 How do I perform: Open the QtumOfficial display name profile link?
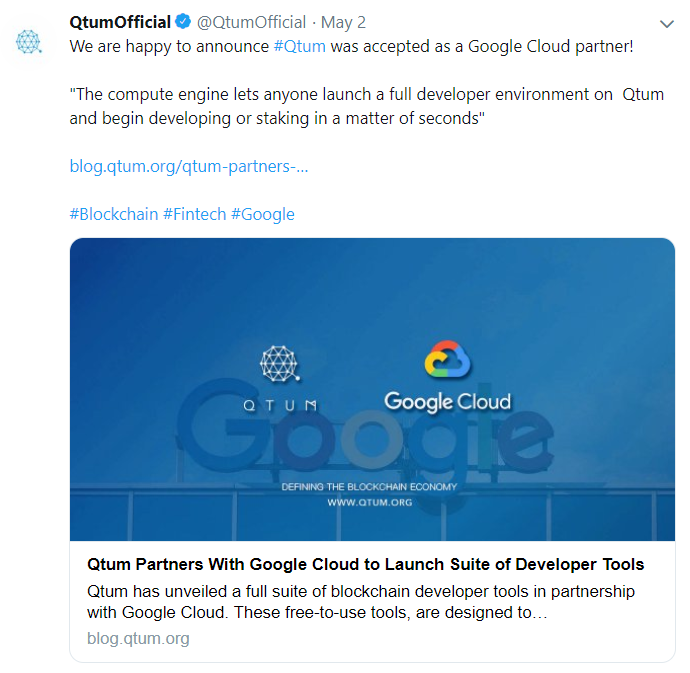(x=120, y=23)
